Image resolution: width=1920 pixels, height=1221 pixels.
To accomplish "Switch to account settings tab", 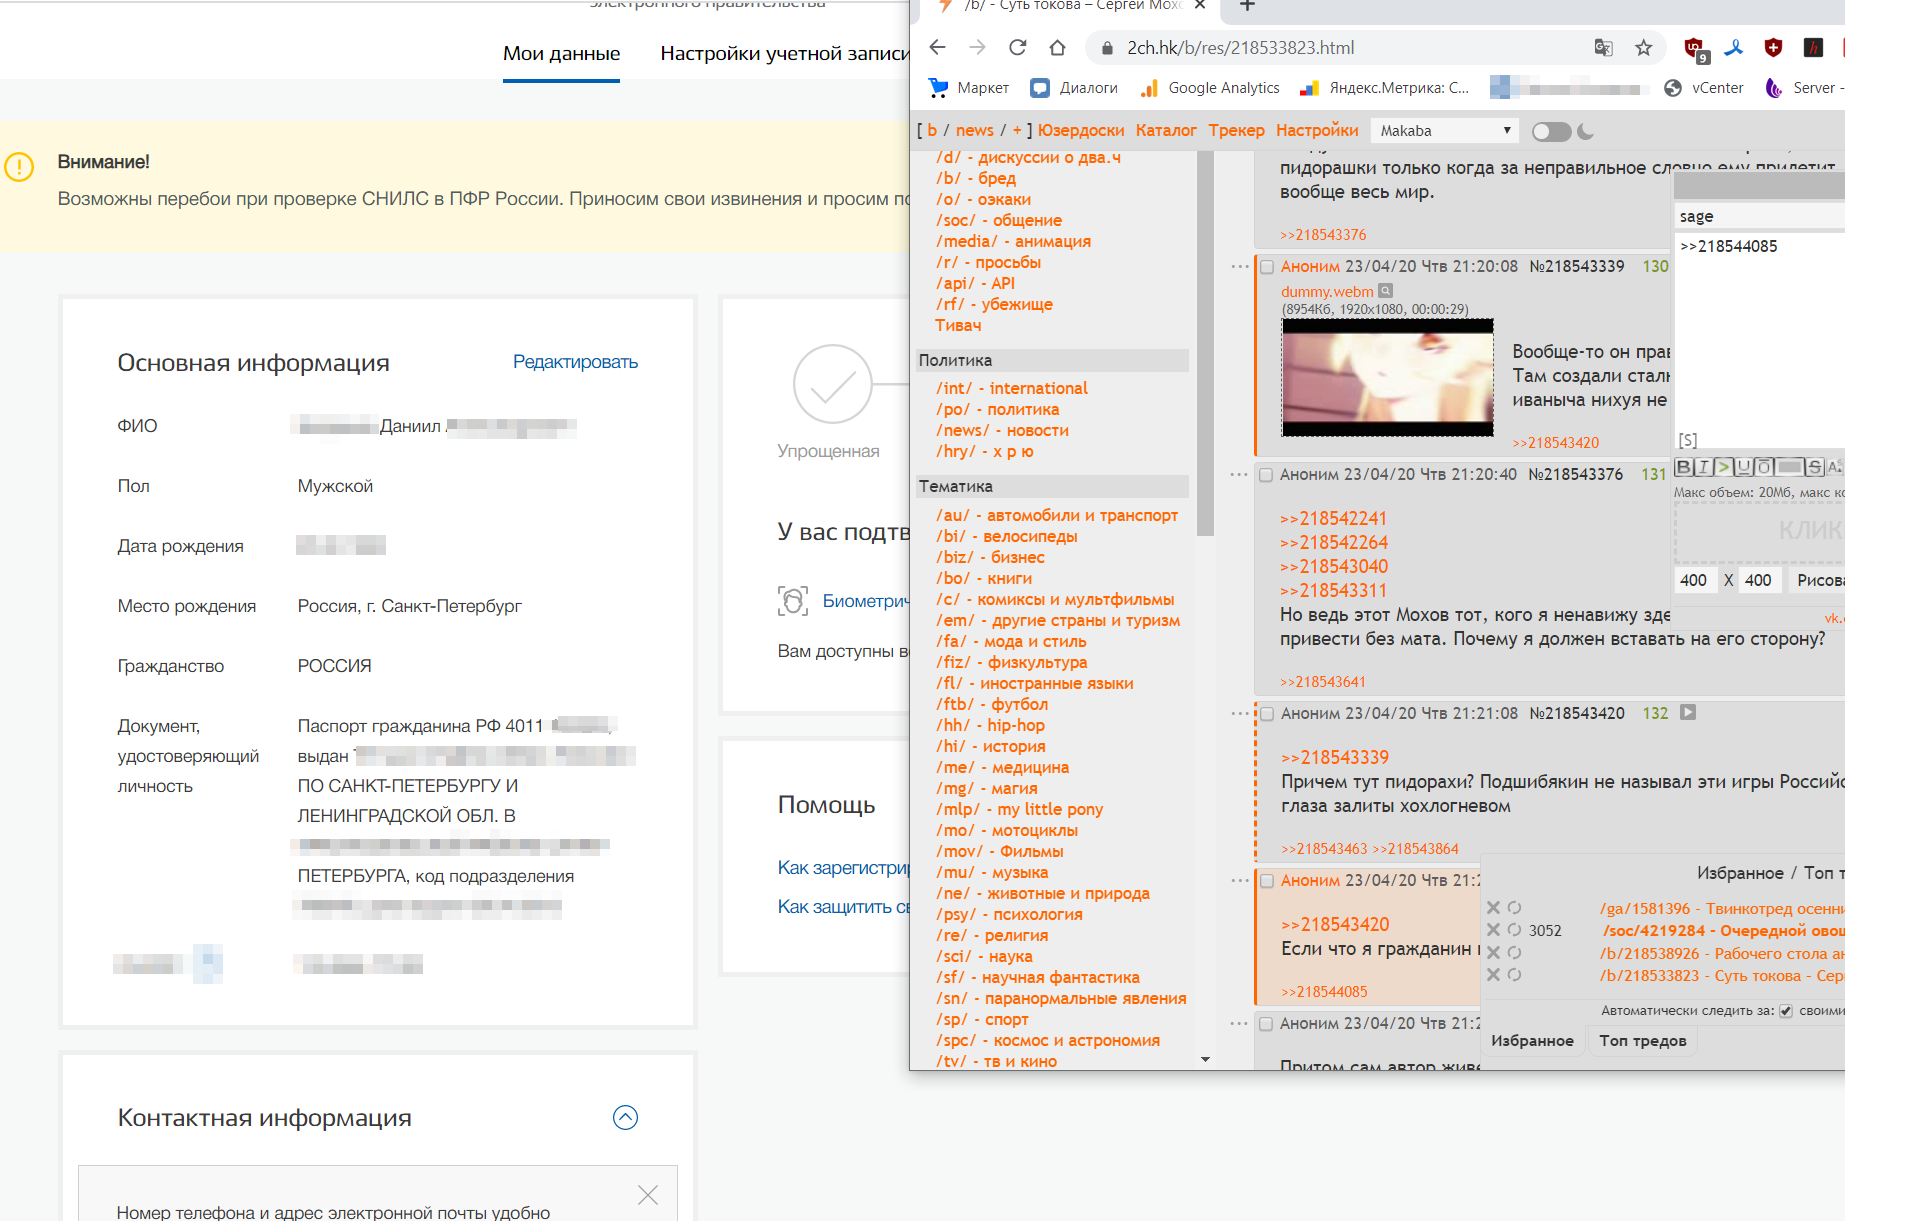I will tap(784, 54).
